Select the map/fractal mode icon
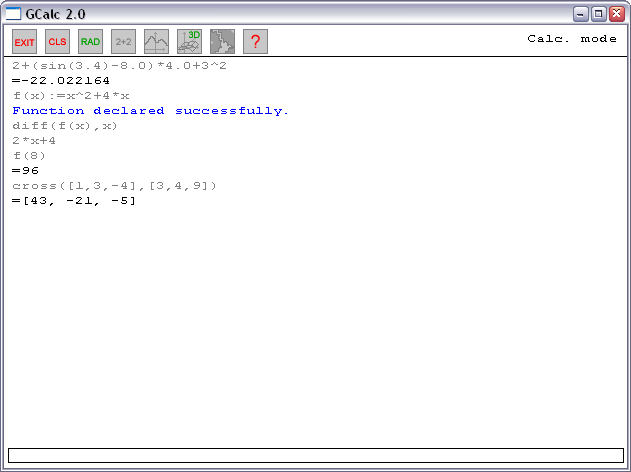Image resolution: width=631 pixels, height=472 pixels. 223,41
